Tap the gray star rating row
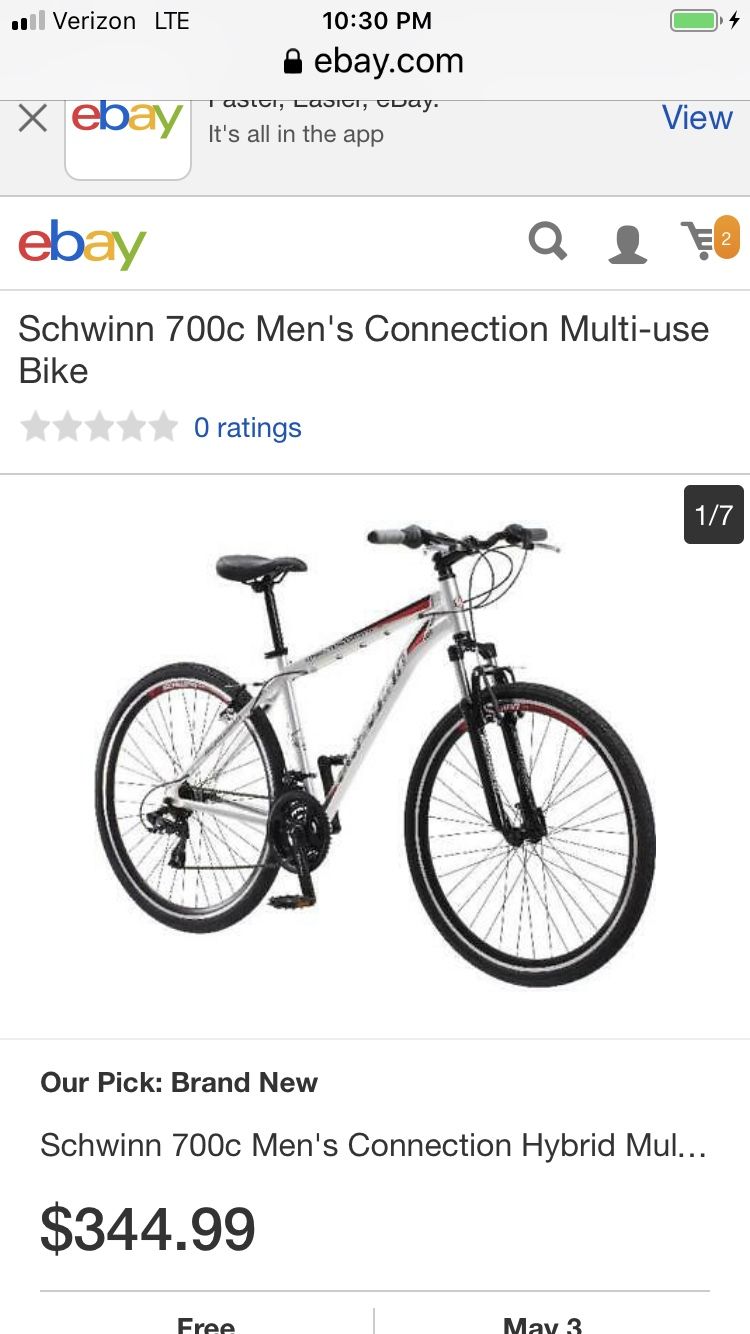The height and width of the screenshot is (1334, 750). (x=99, y=427)
